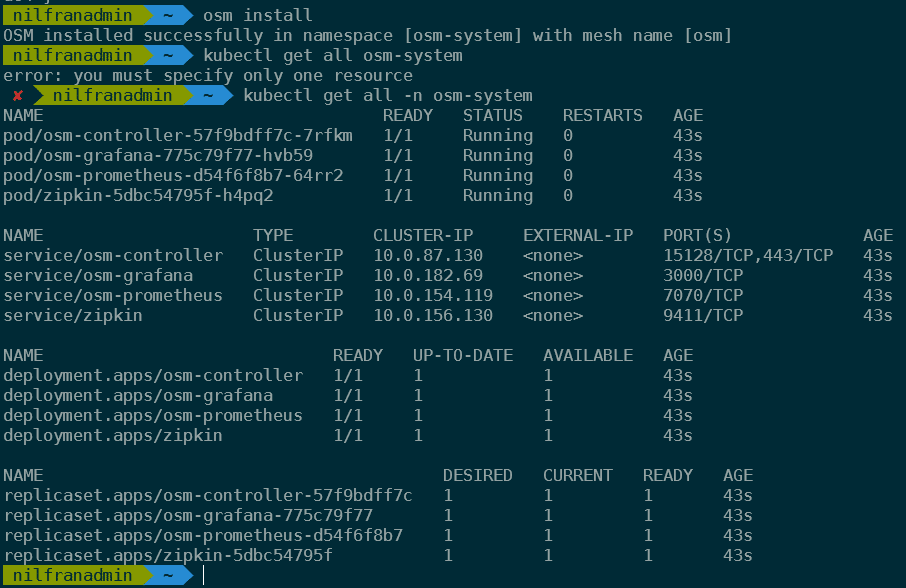Click deployment.apps/osm-controller entry
This screenshot has width=906, height=588.
pyautogui.click(x=153, y=375)
